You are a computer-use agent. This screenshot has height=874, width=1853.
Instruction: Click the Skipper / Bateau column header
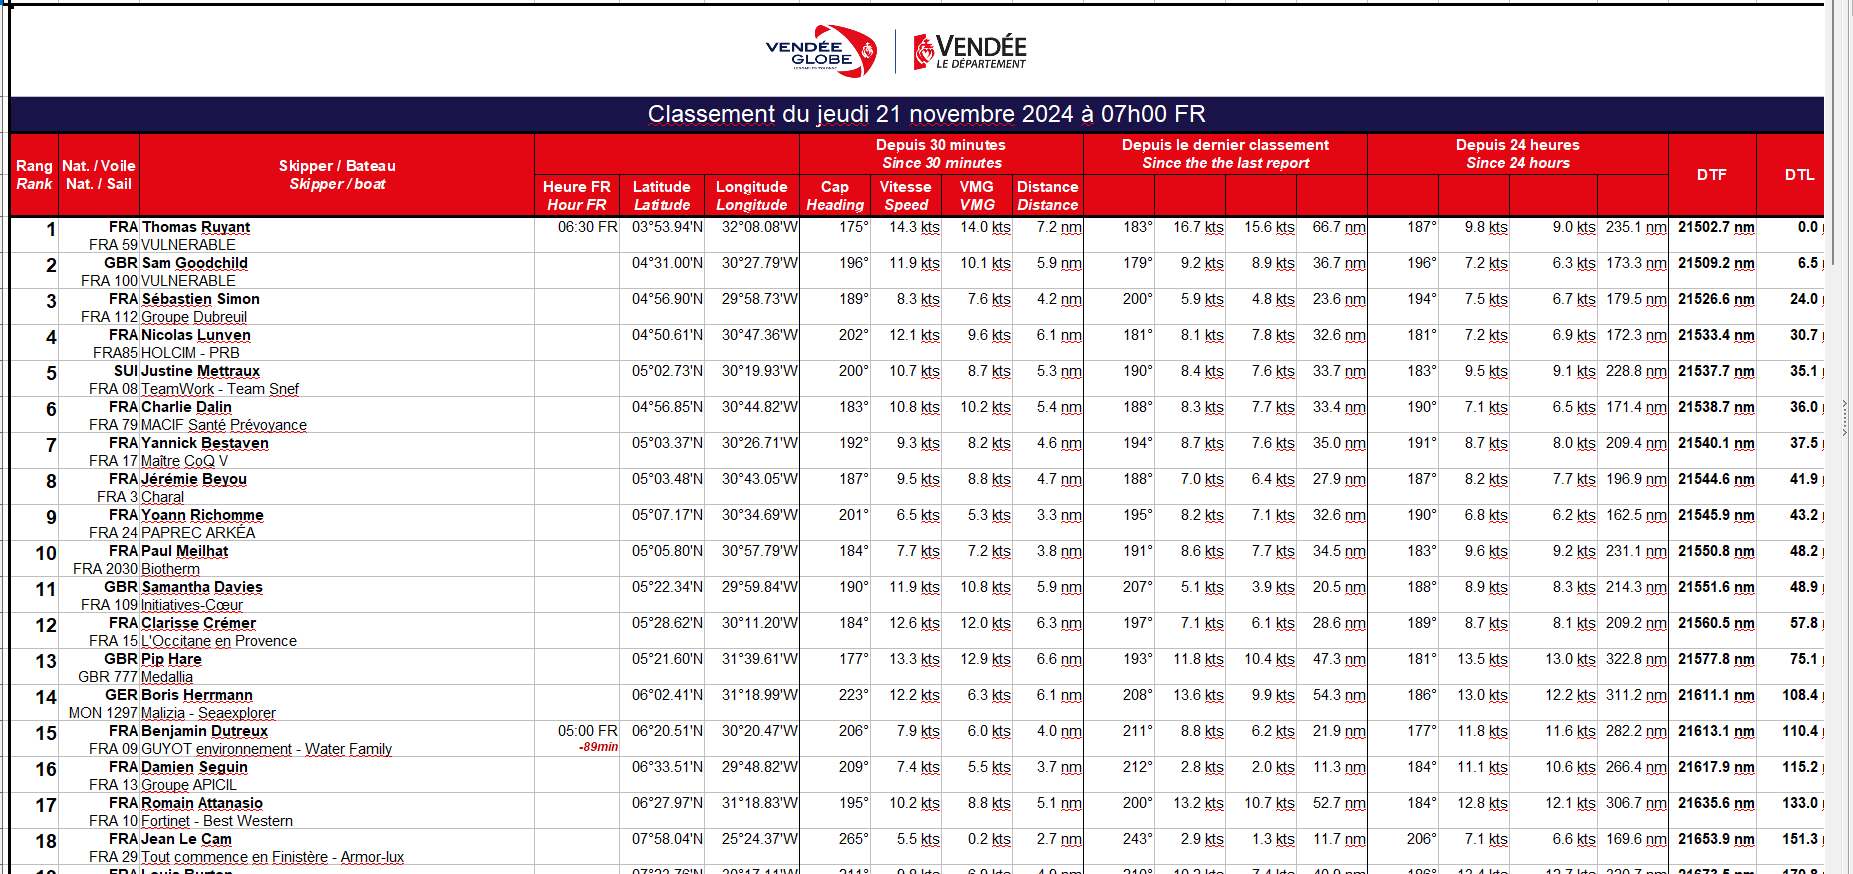click(x=337, y=175)
